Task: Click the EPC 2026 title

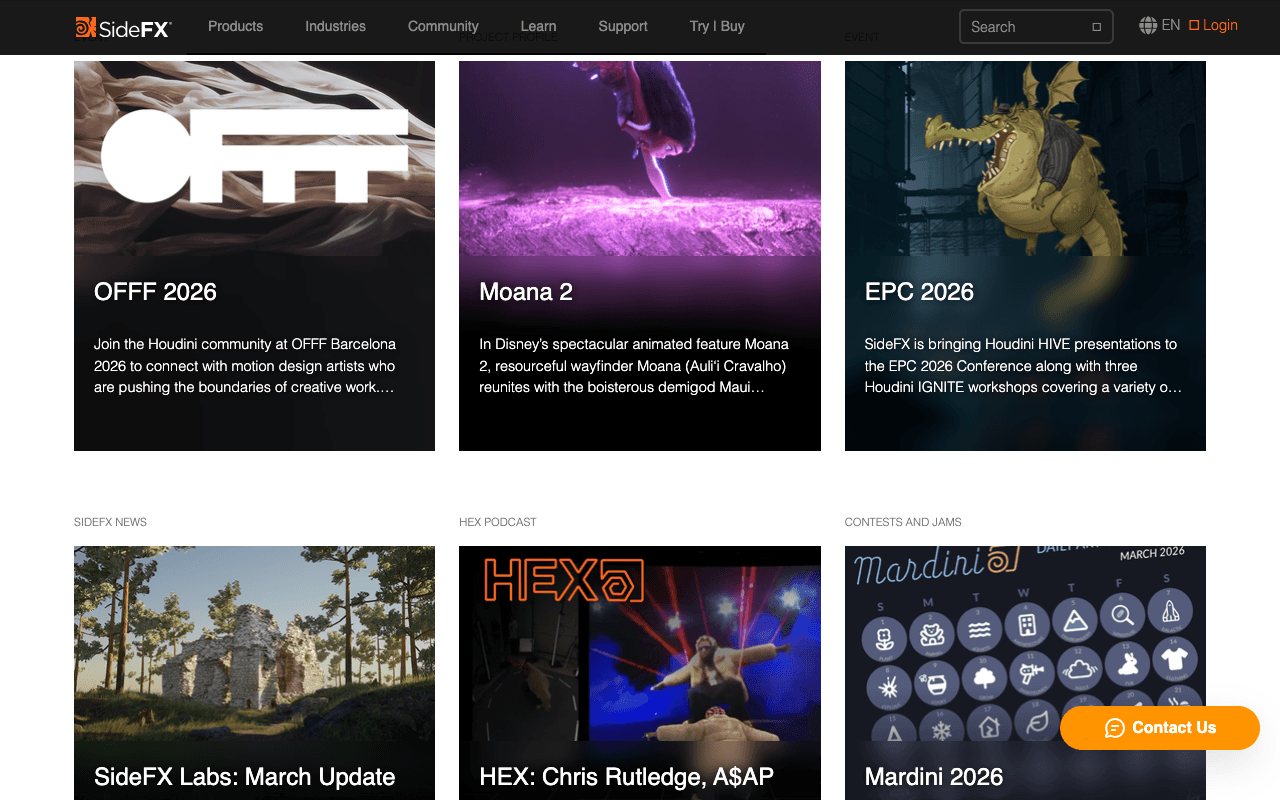Action: coord(919,292)
